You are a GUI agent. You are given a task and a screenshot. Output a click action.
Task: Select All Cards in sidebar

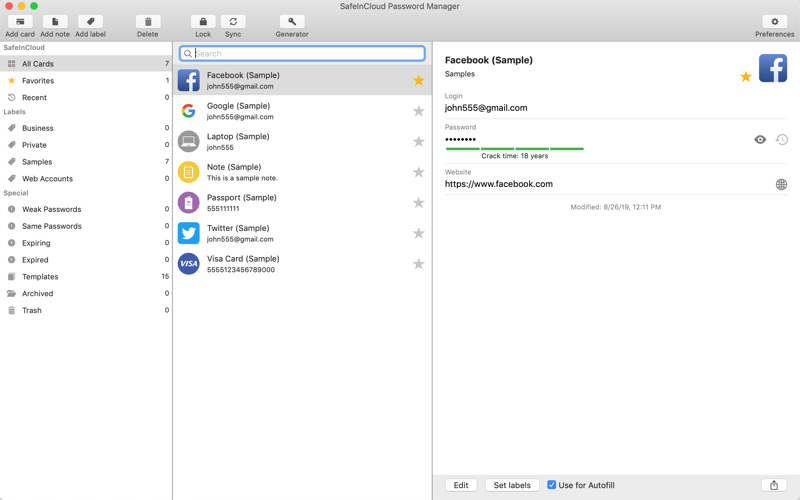tap(86, 64)
